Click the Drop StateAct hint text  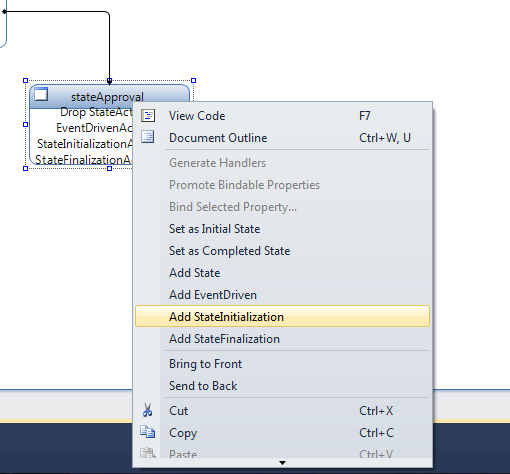[x=96, y=112]
